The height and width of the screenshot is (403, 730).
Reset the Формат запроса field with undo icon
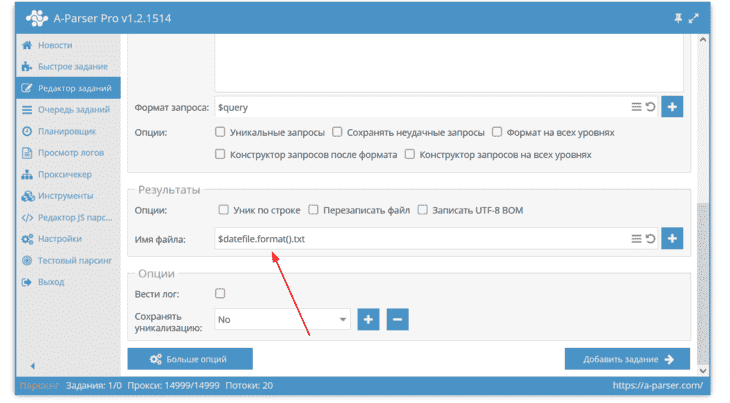pos(650,107)
